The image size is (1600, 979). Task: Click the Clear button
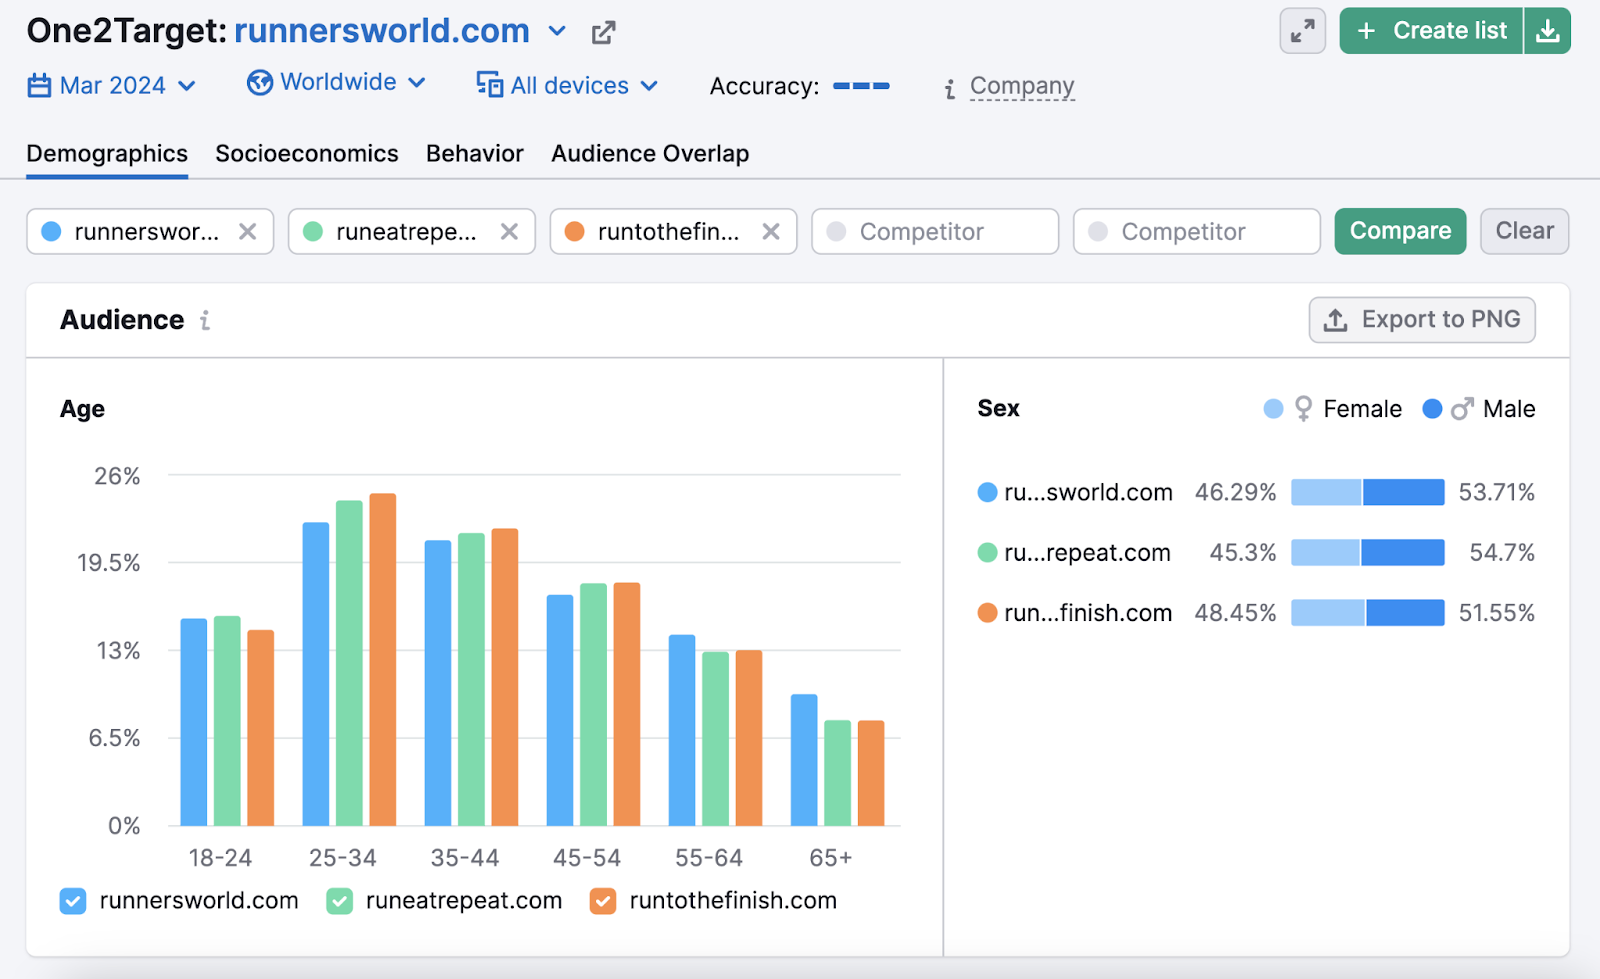[1524, 231]
